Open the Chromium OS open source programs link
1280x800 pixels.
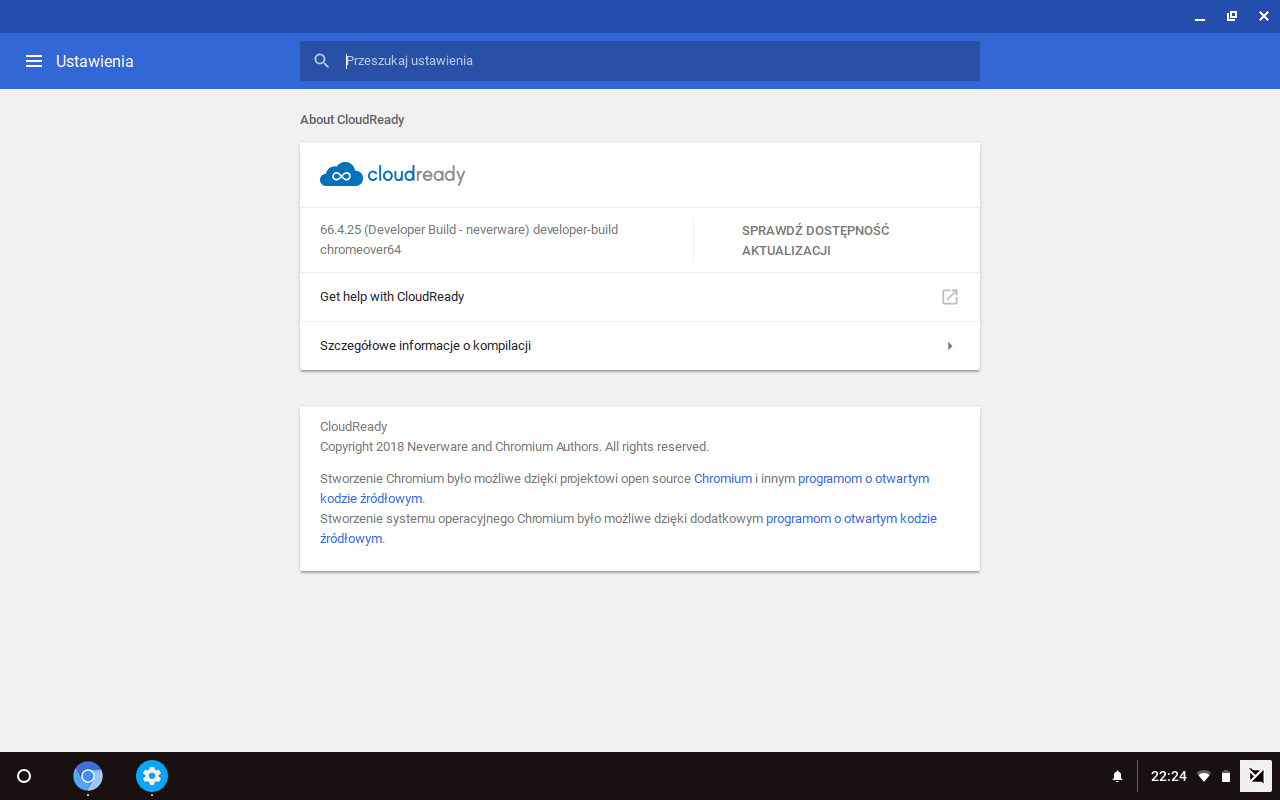(629, 528)
